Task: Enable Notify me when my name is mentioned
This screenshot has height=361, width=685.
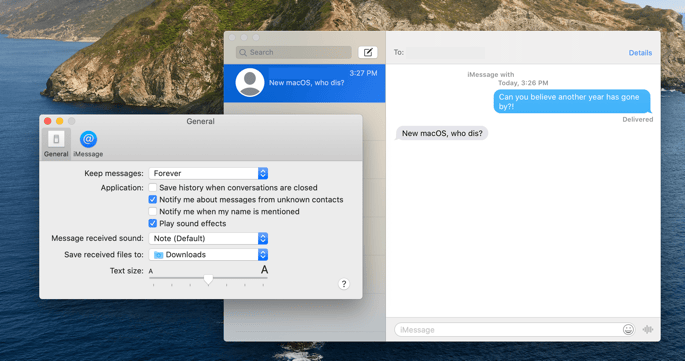Action: [152, 212]
